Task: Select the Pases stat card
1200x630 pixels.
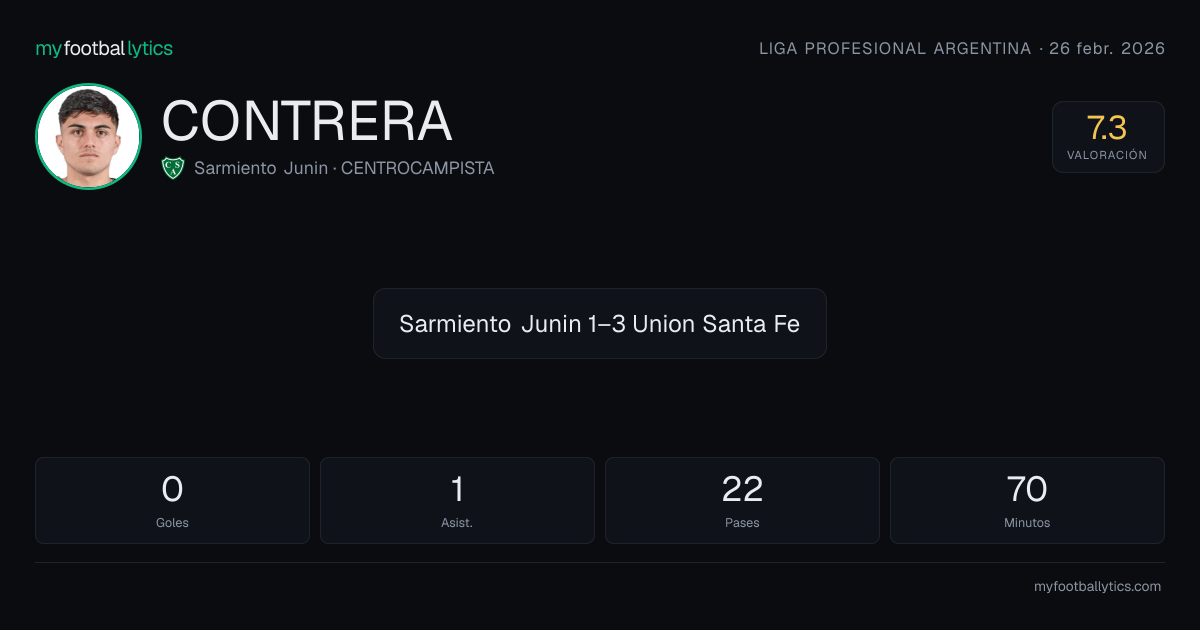Action: (742, 500)
